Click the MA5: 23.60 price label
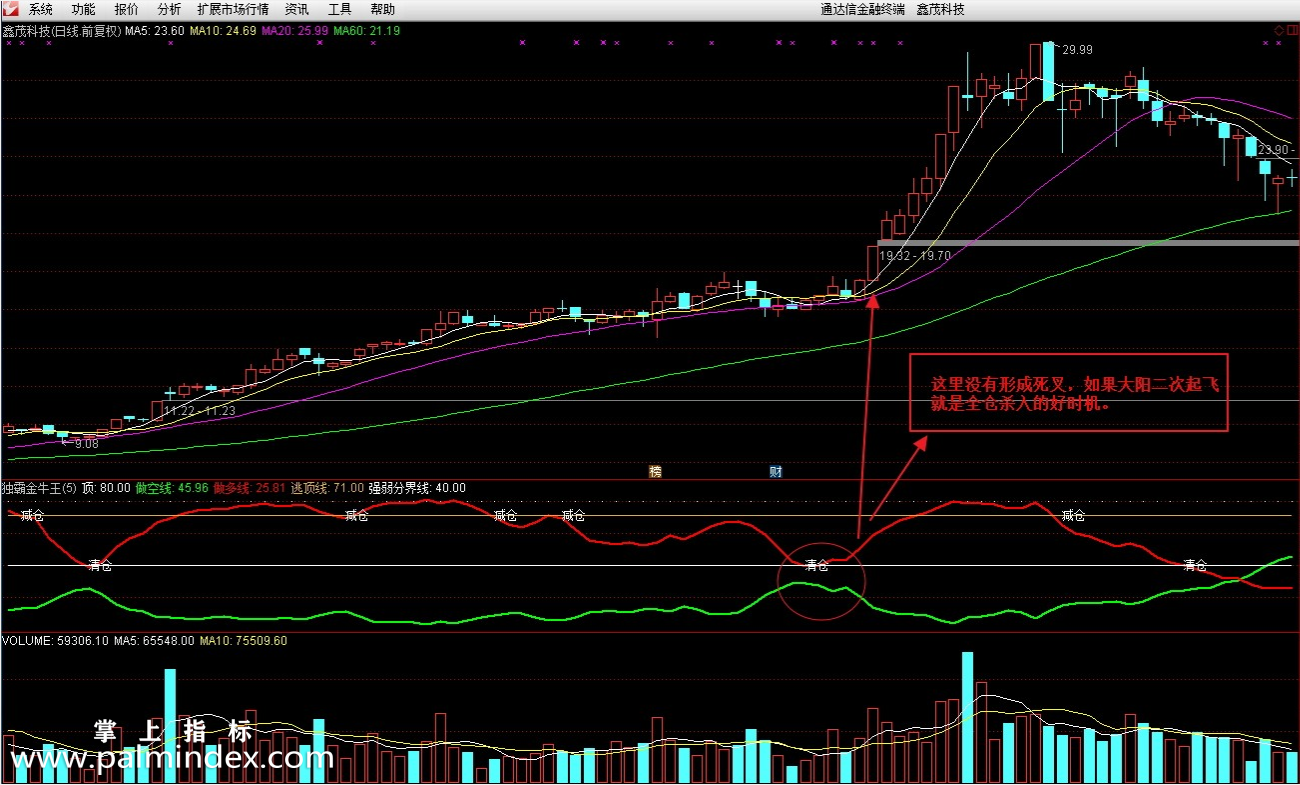1300x785 pixels. point(155,31)
